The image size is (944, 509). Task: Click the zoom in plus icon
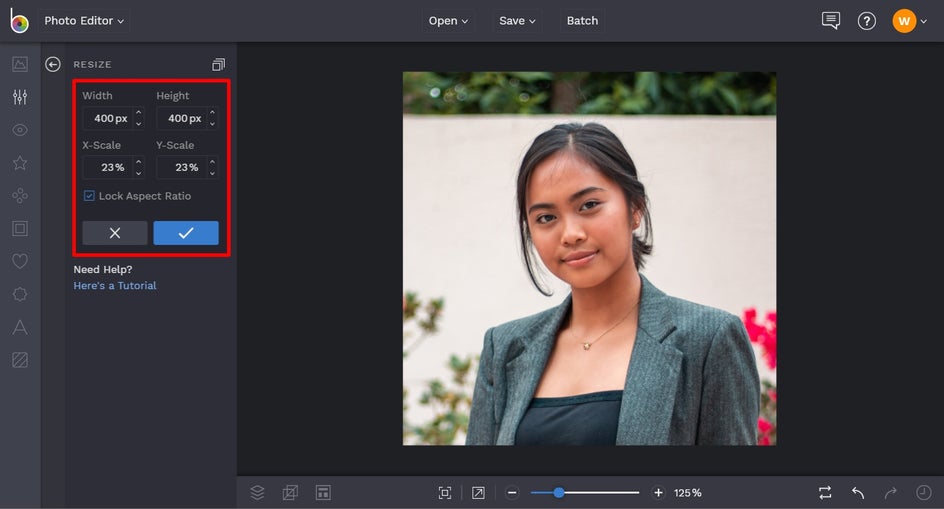658,493
